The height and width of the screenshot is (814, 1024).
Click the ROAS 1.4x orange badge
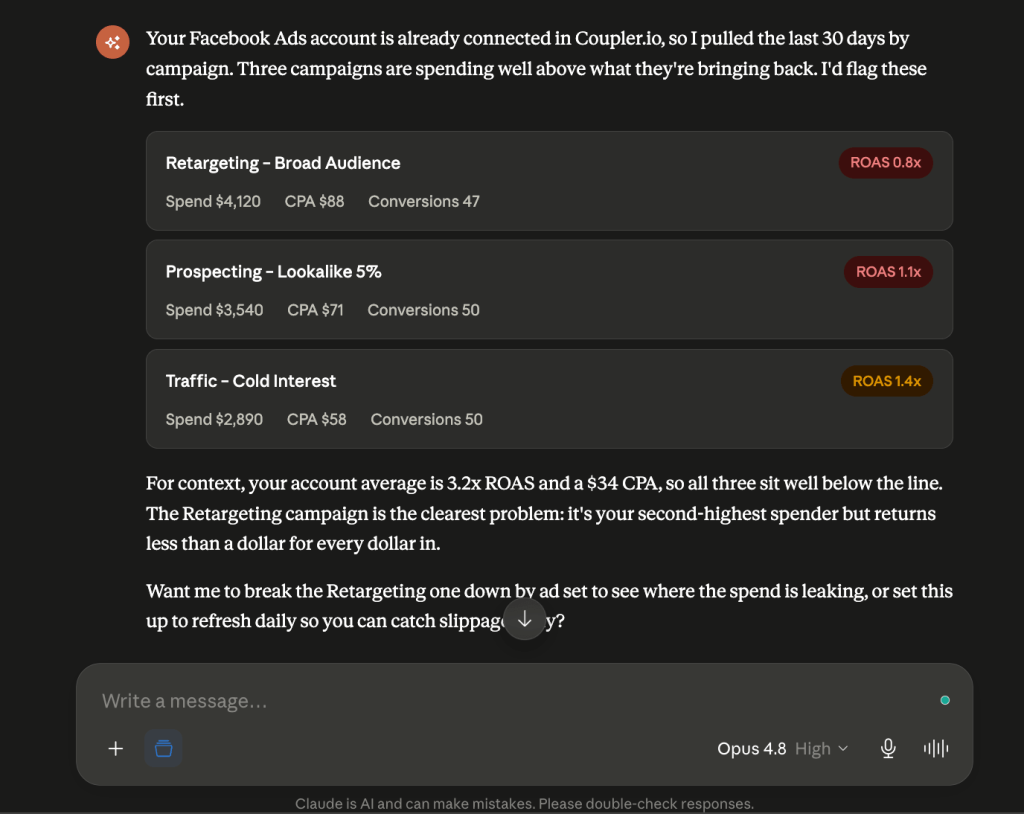click(886, 381)
